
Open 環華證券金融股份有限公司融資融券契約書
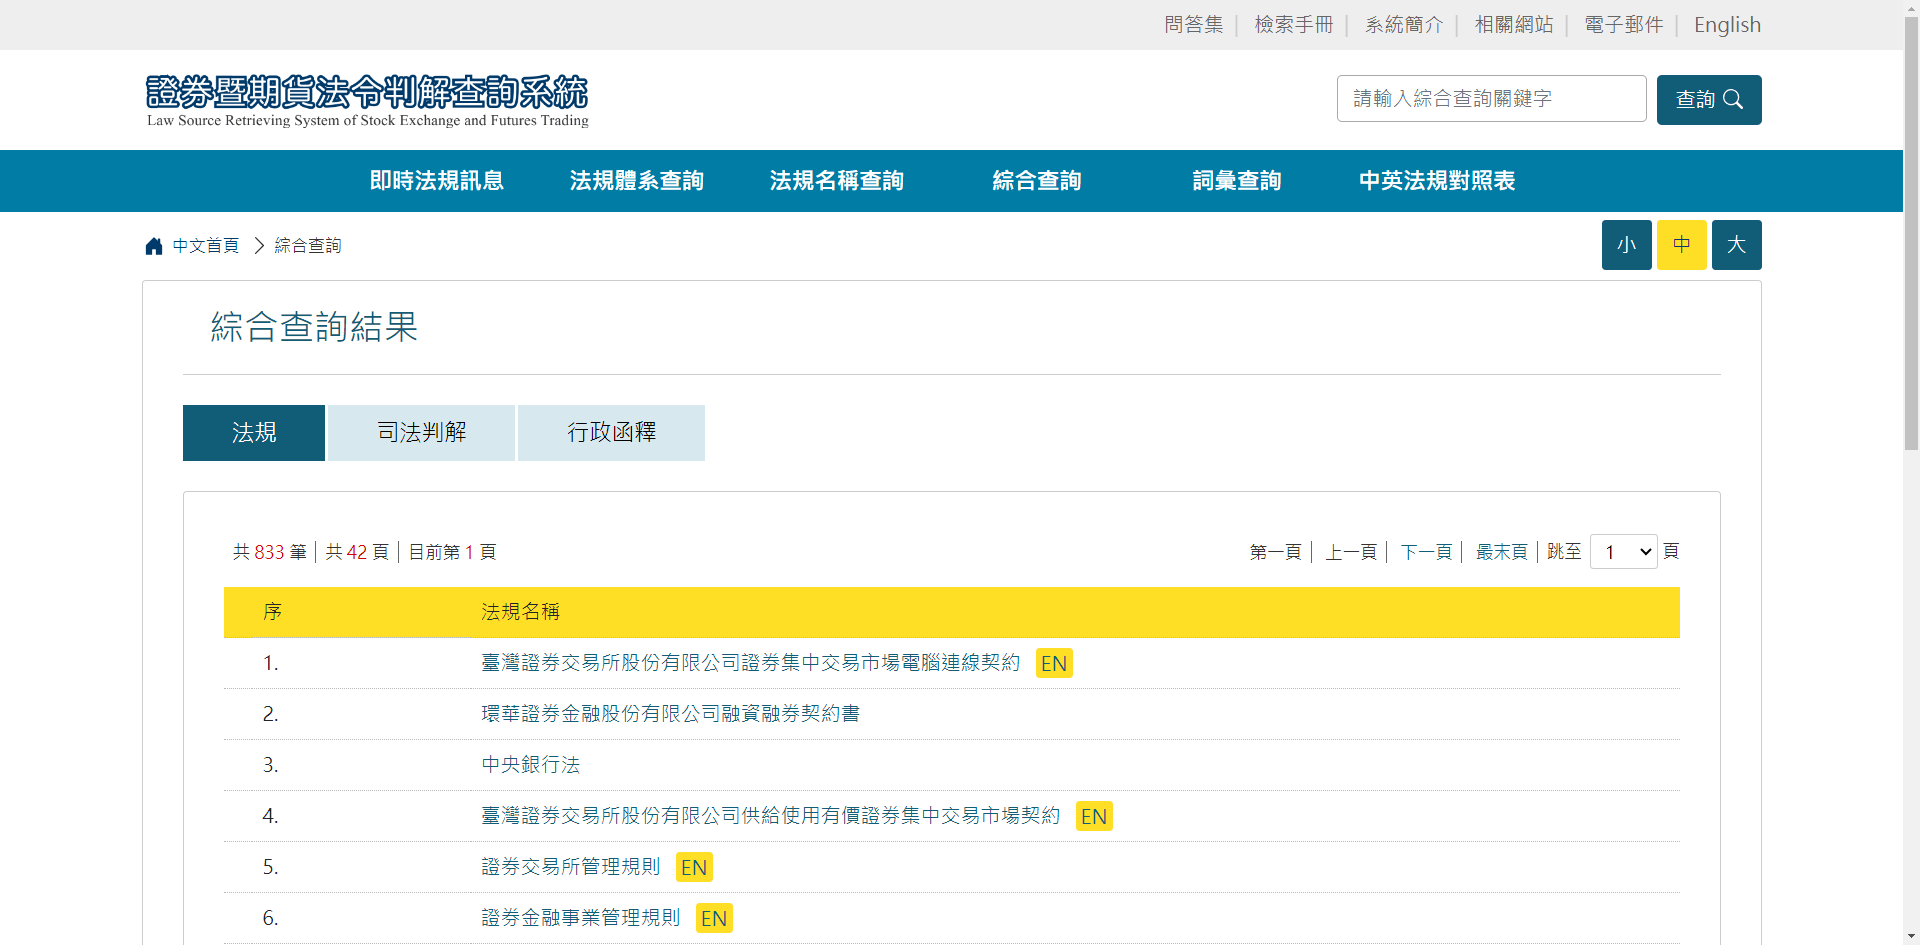click(x=671, y=714)
